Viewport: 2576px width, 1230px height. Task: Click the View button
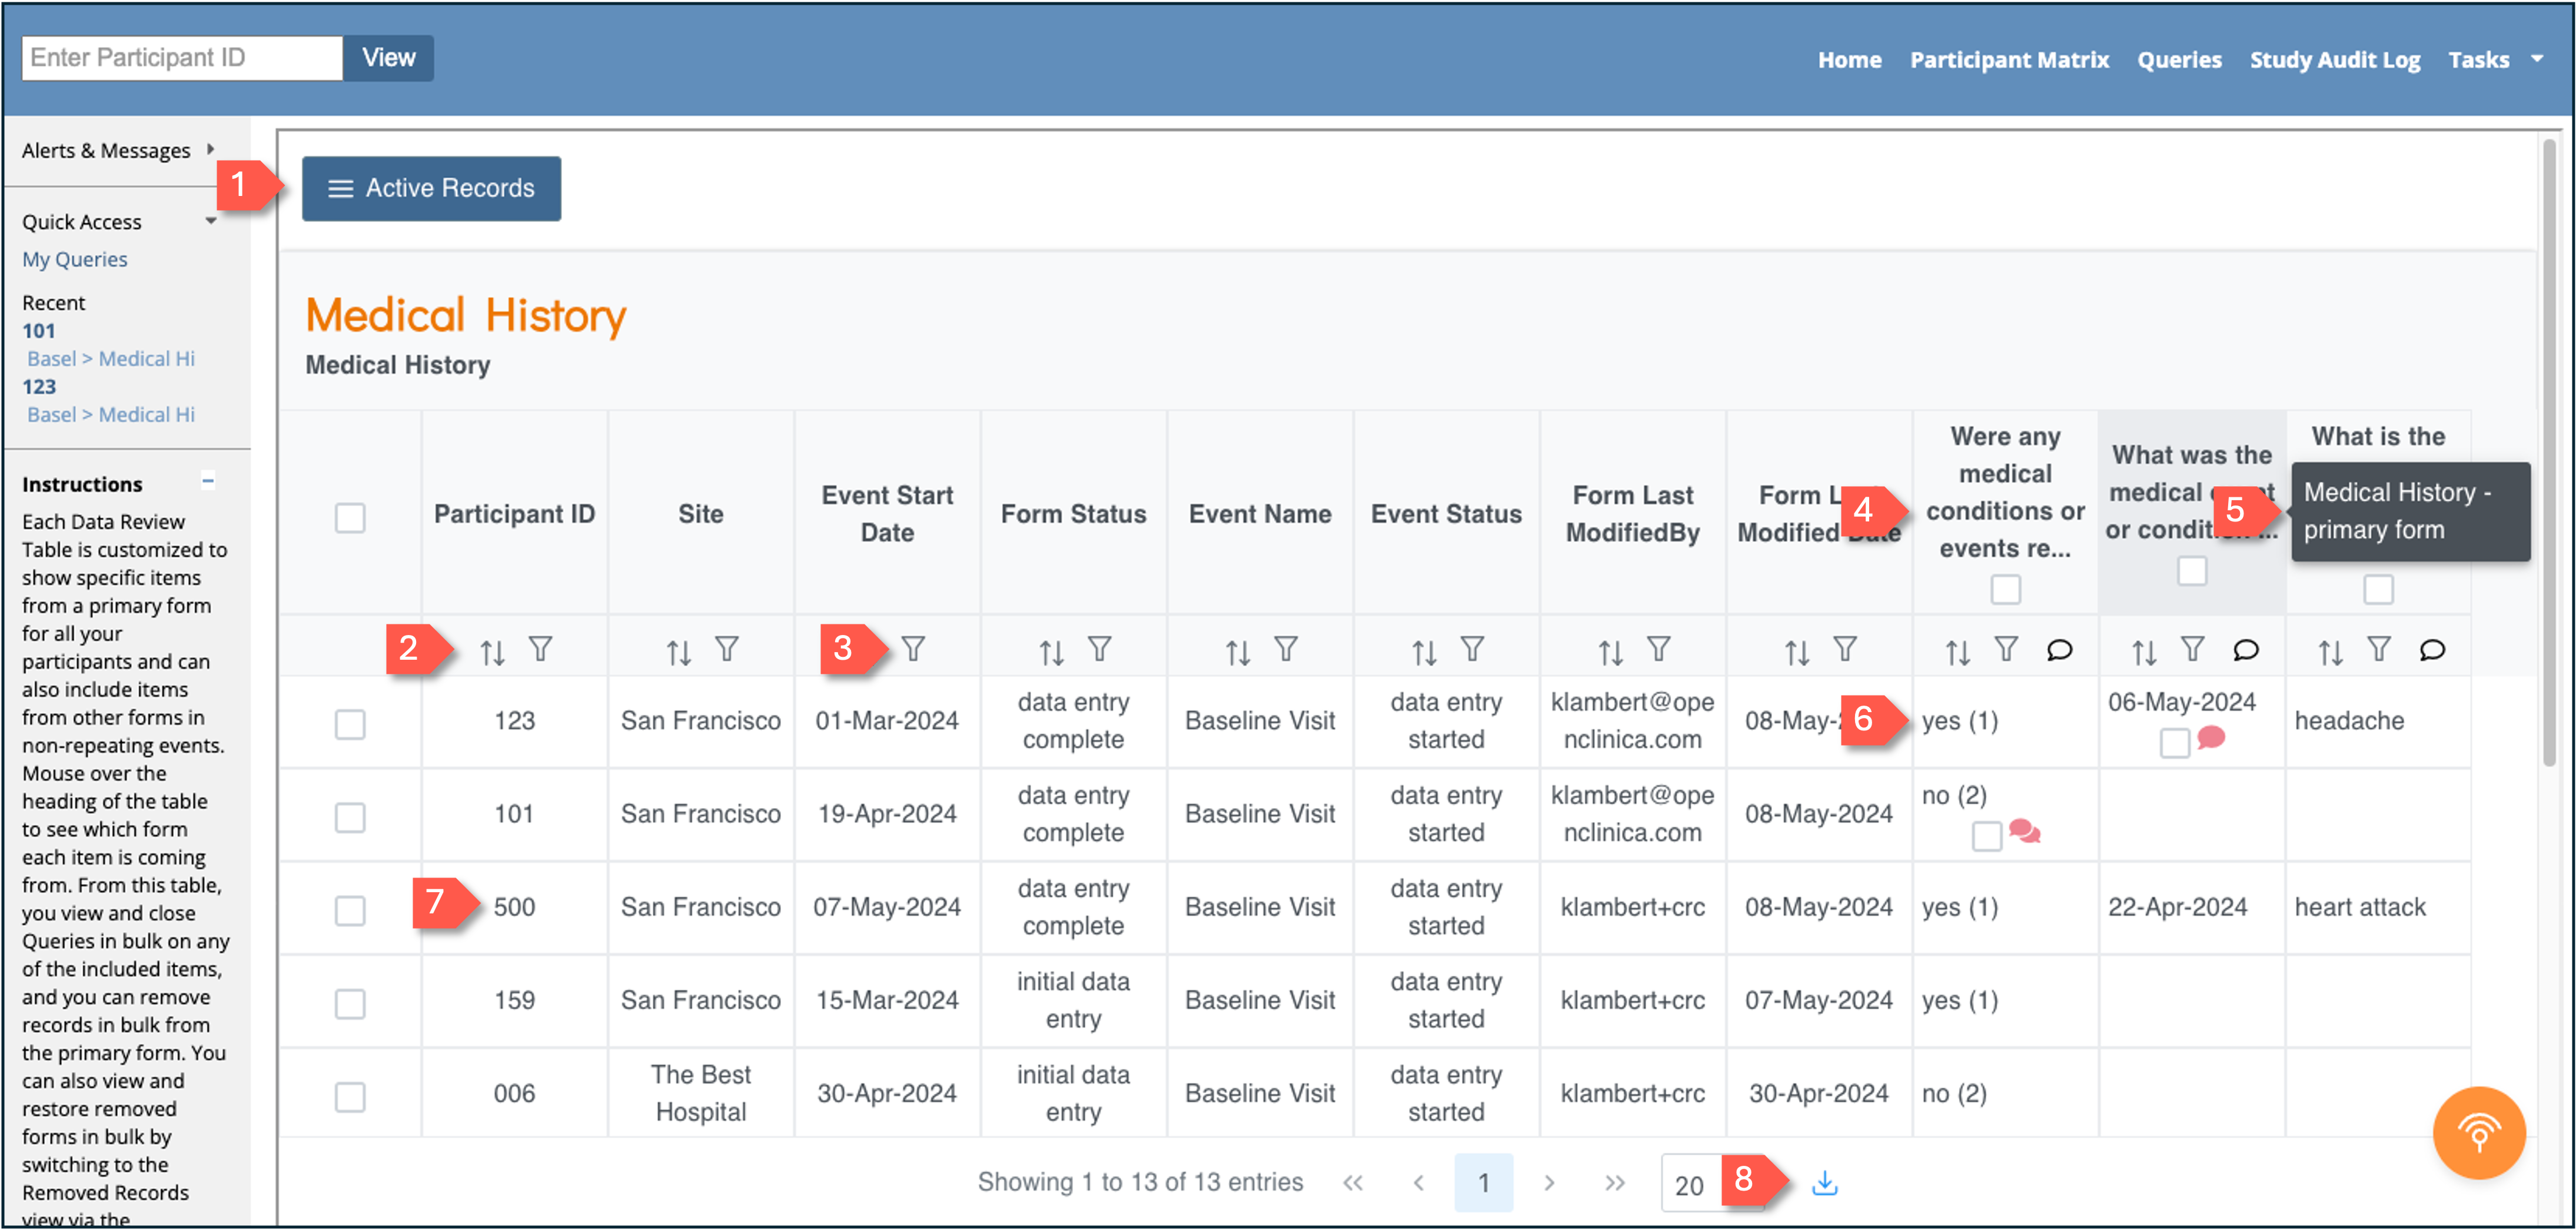point(388,58)
